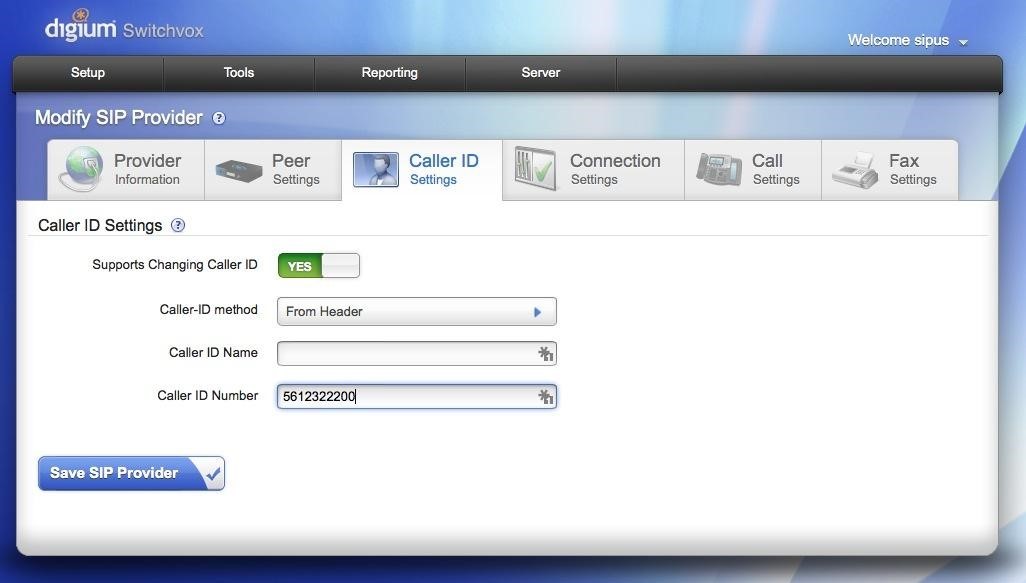Click the person icon for Caller ID Settings
Viewport: 1026px width, 583px height.
coord(376,169)
